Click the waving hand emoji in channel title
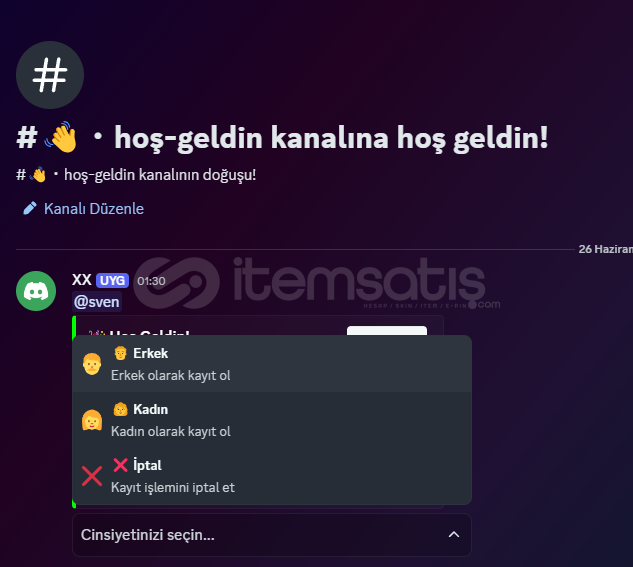633x567 pixels. [61, 137]
